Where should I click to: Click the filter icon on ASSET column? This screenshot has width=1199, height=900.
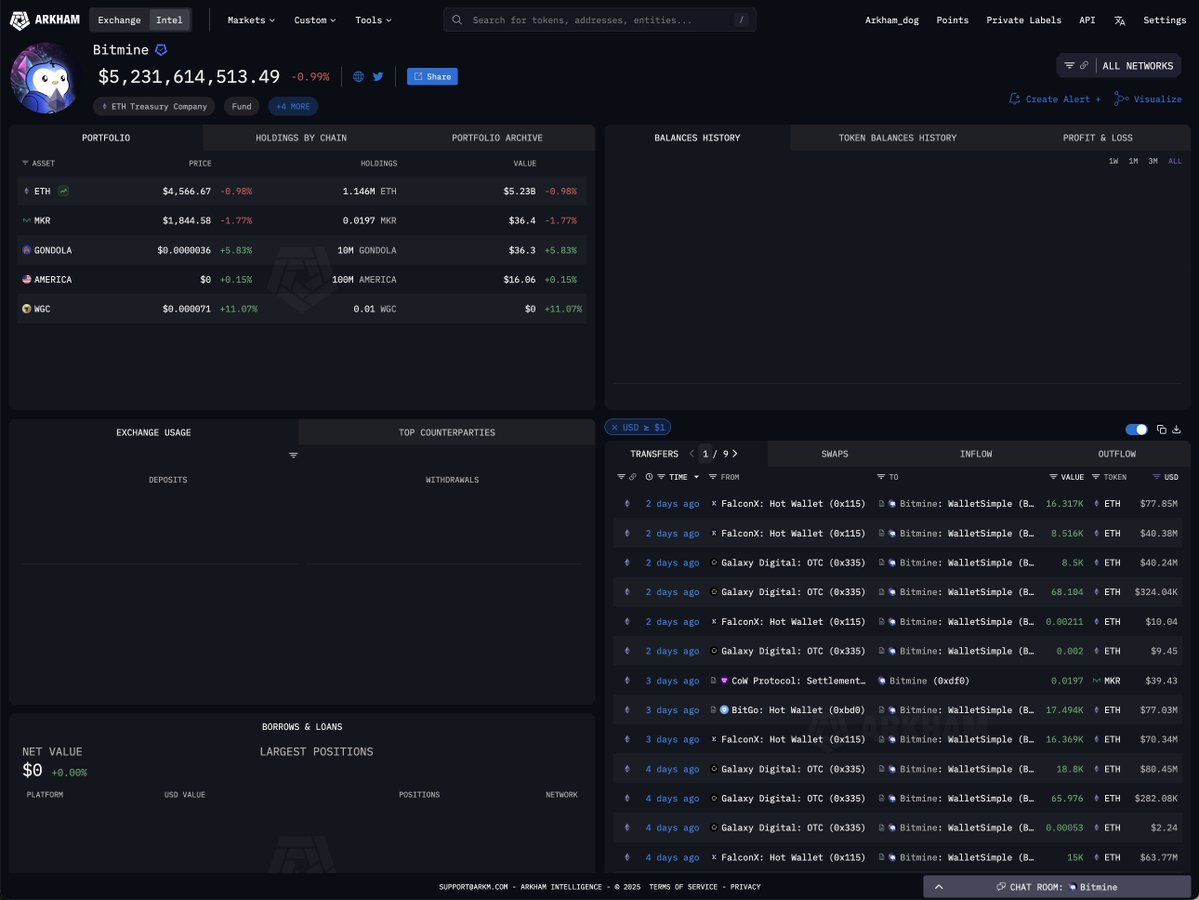[x=25, y=164]
